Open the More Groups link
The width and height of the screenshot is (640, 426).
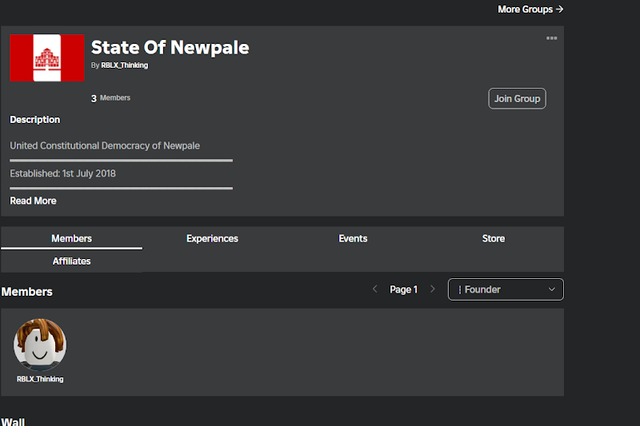[530, 9]
